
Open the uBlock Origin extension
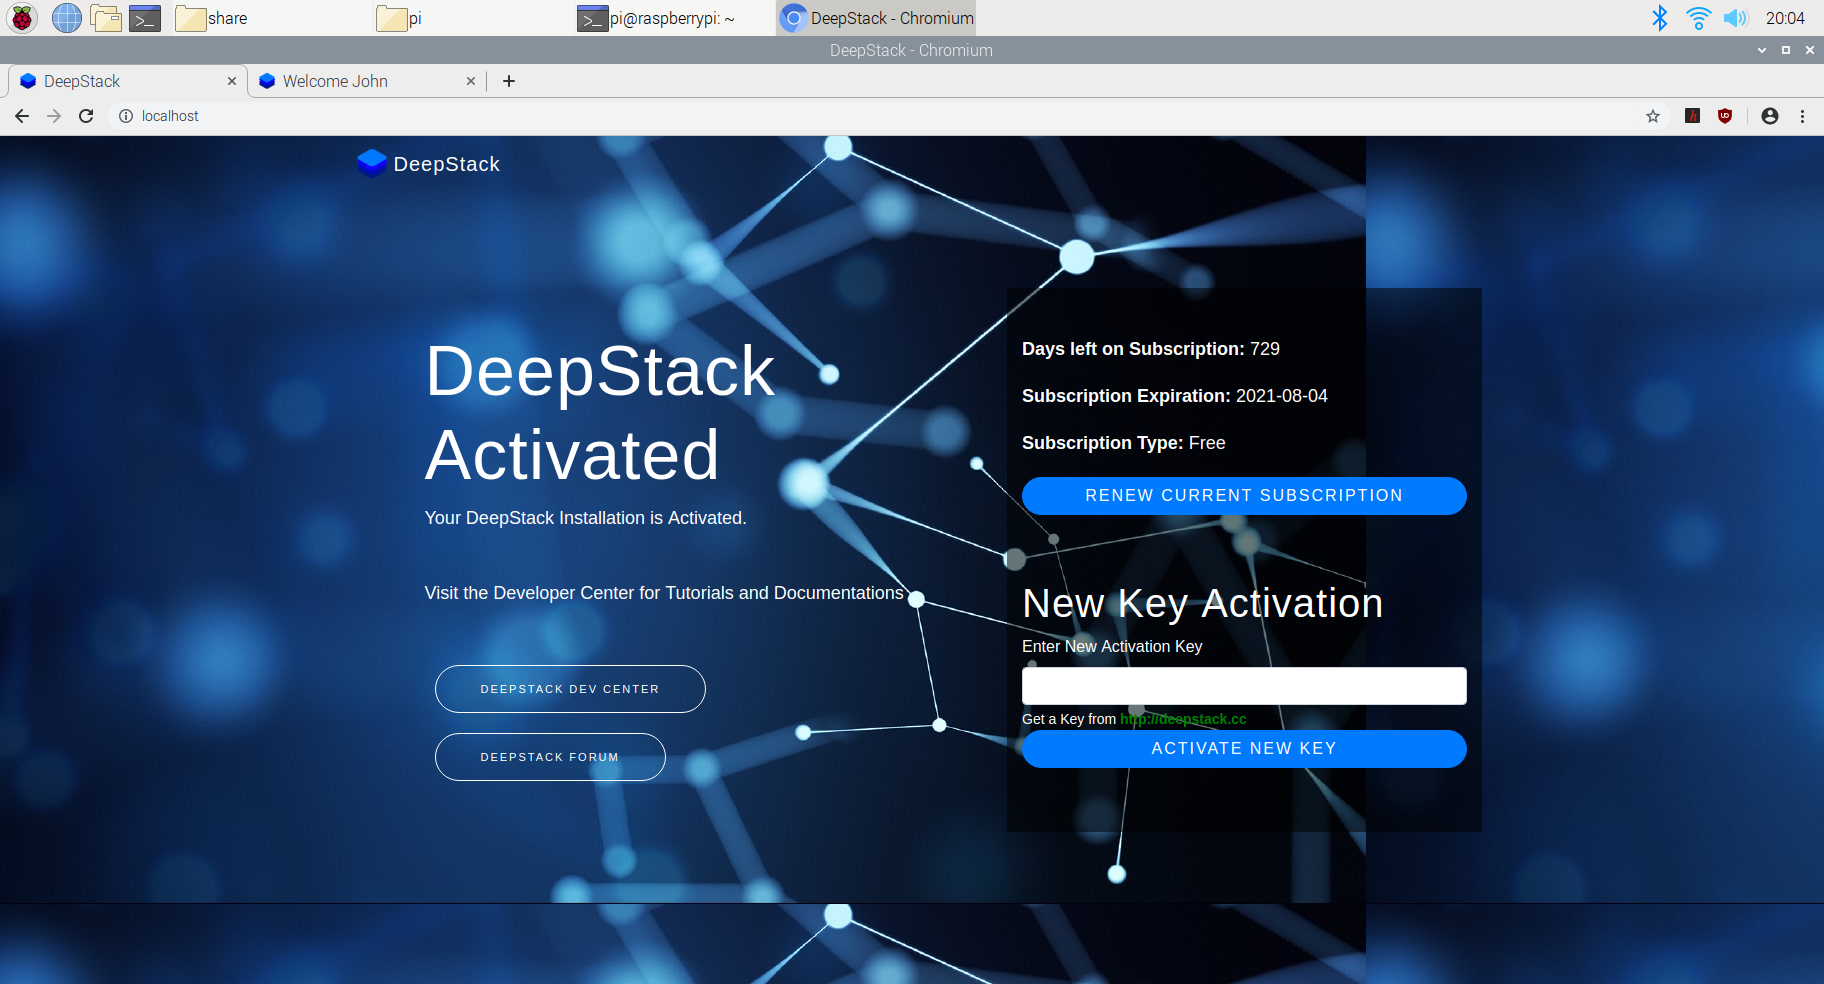tap(1726, 116)
